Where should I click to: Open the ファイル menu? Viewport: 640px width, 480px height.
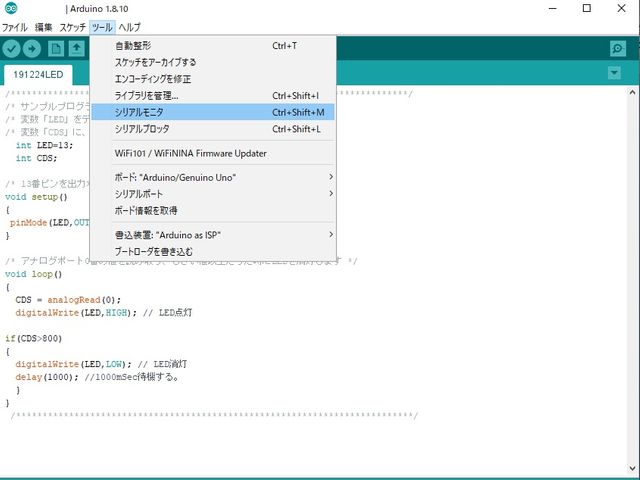pos(15,27)
